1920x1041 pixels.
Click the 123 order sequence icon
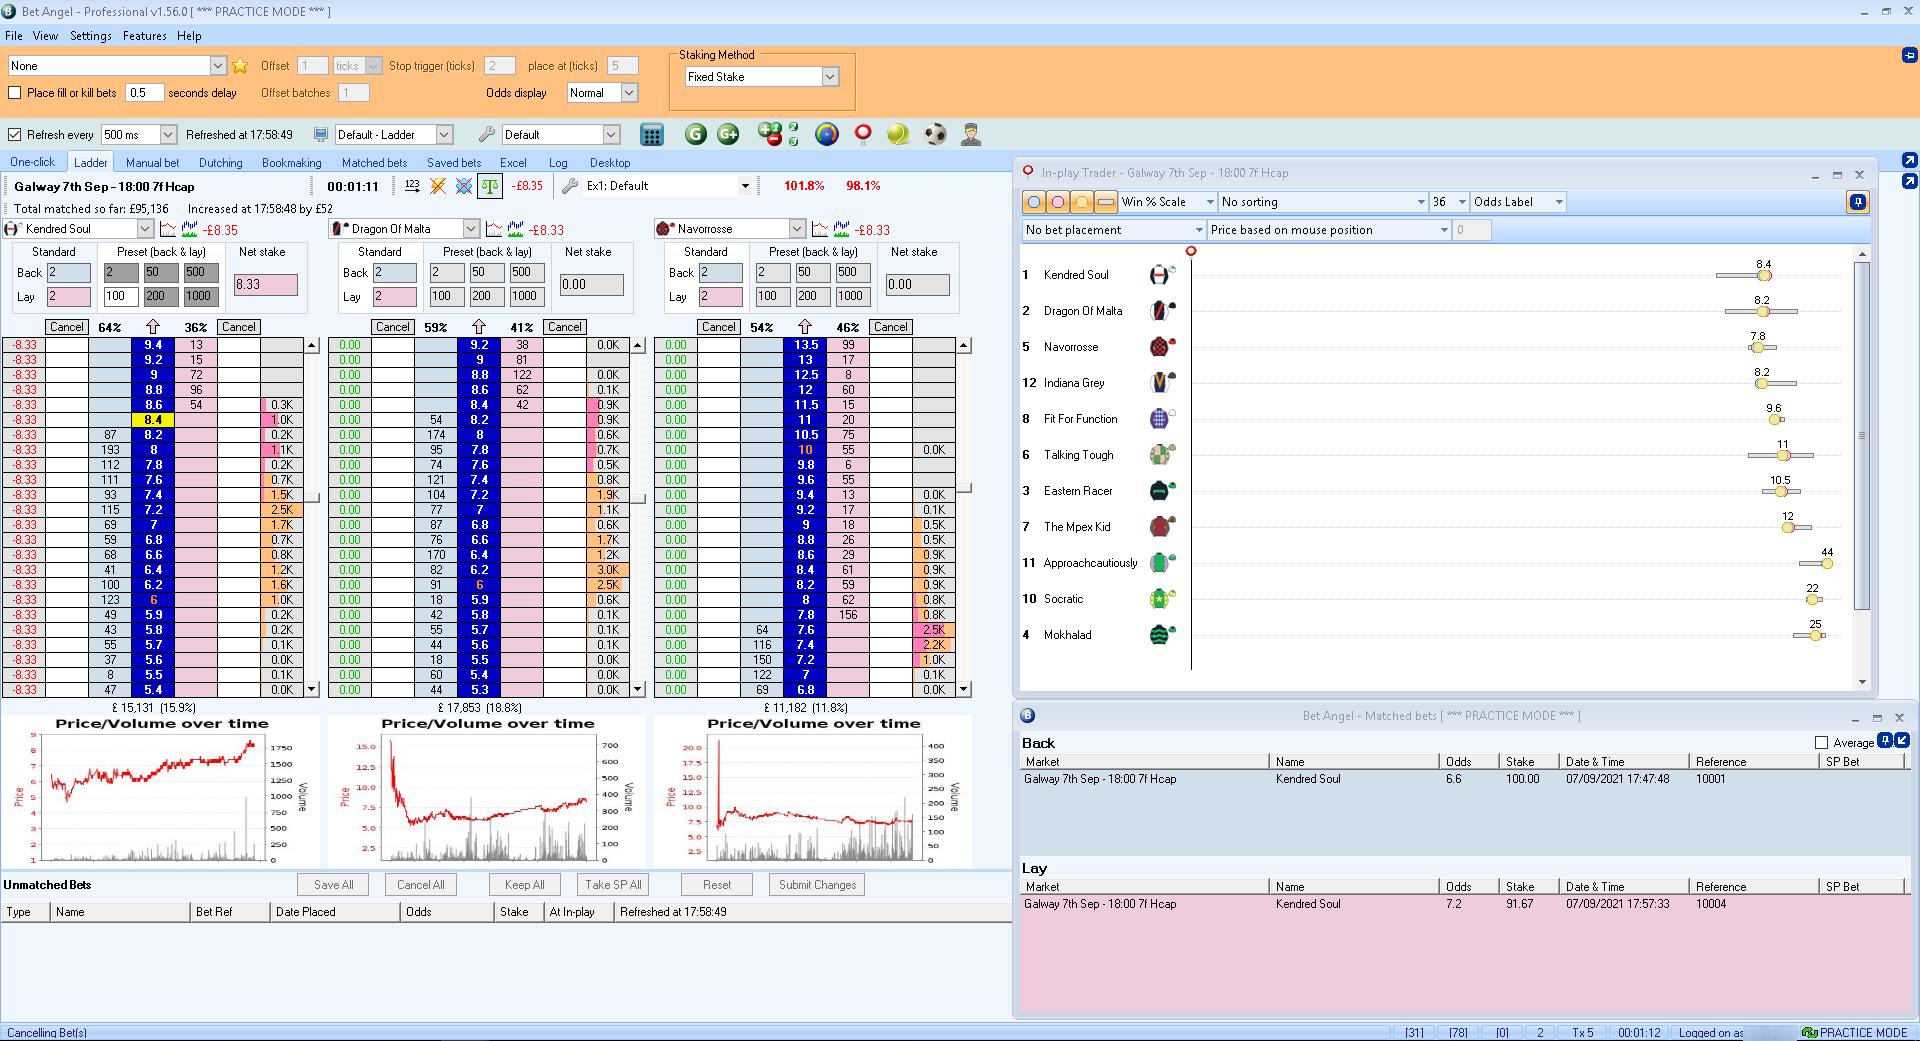click(x=412, y=186)
